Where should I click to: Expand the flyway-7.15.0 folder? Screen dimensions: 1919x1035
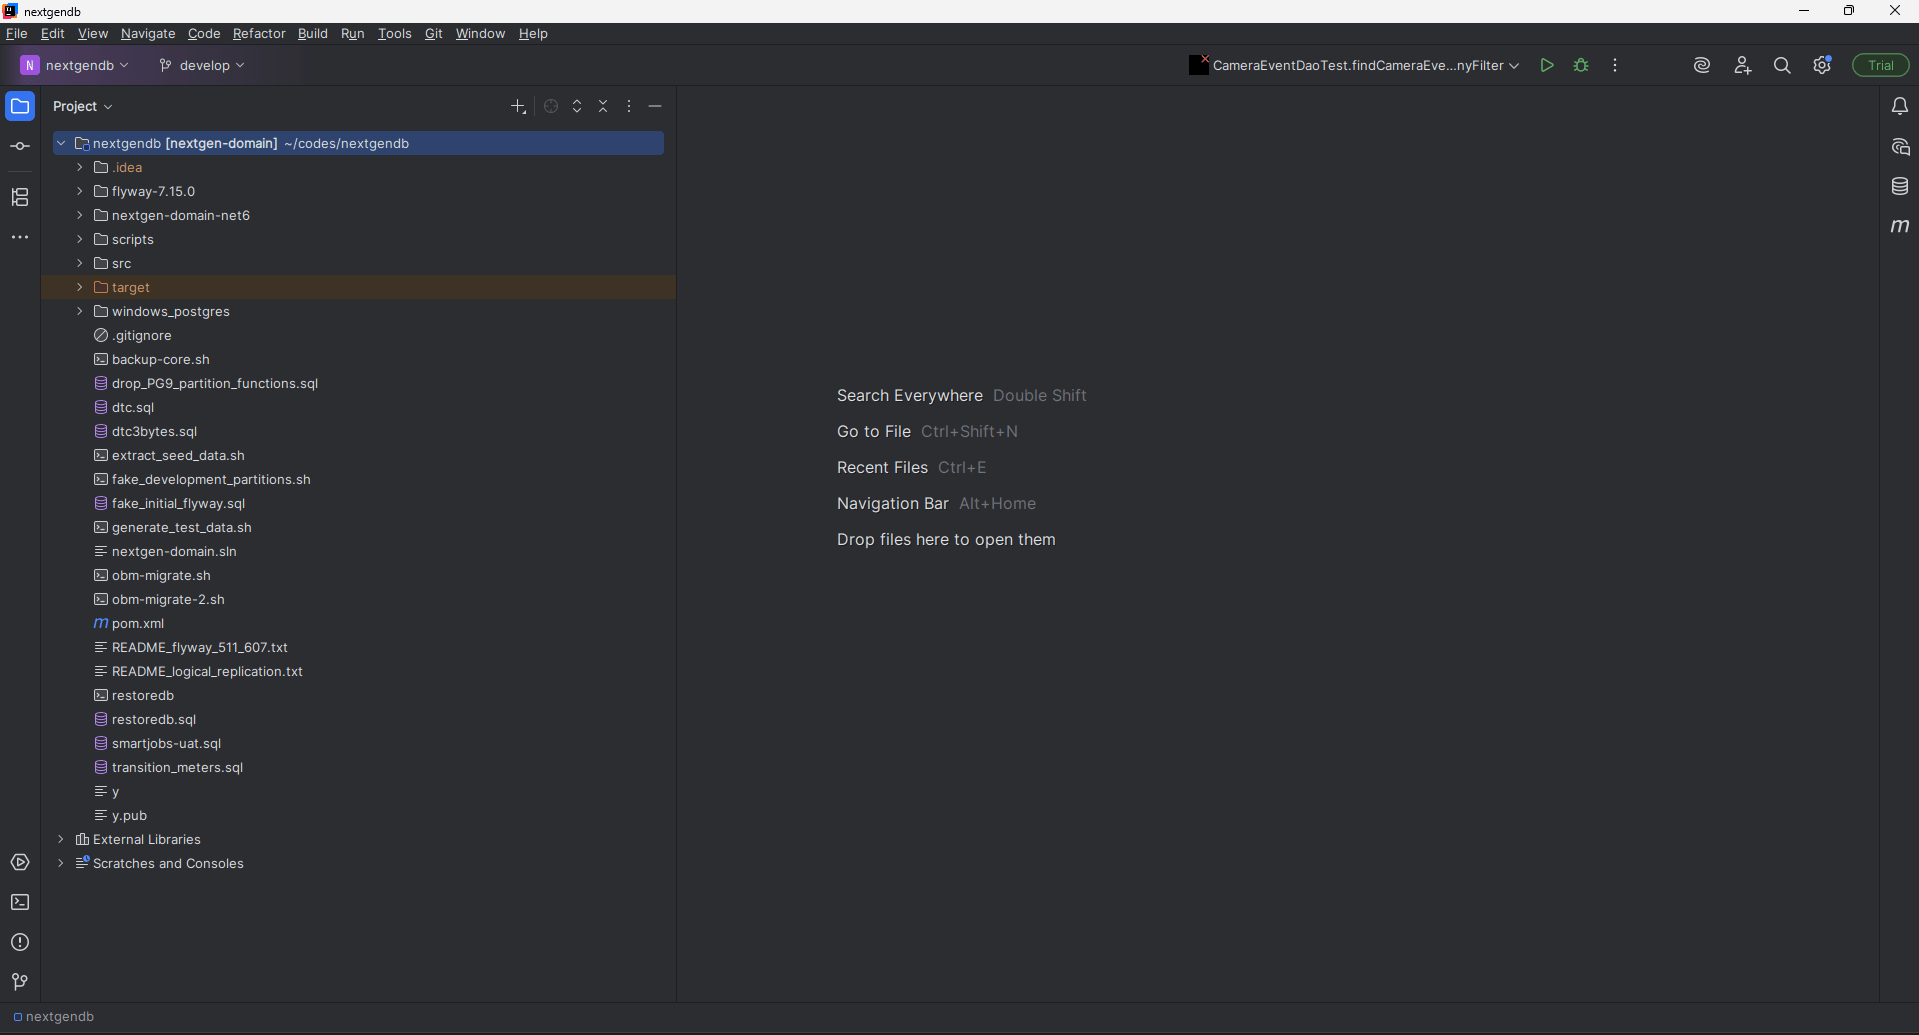(80, 191)
